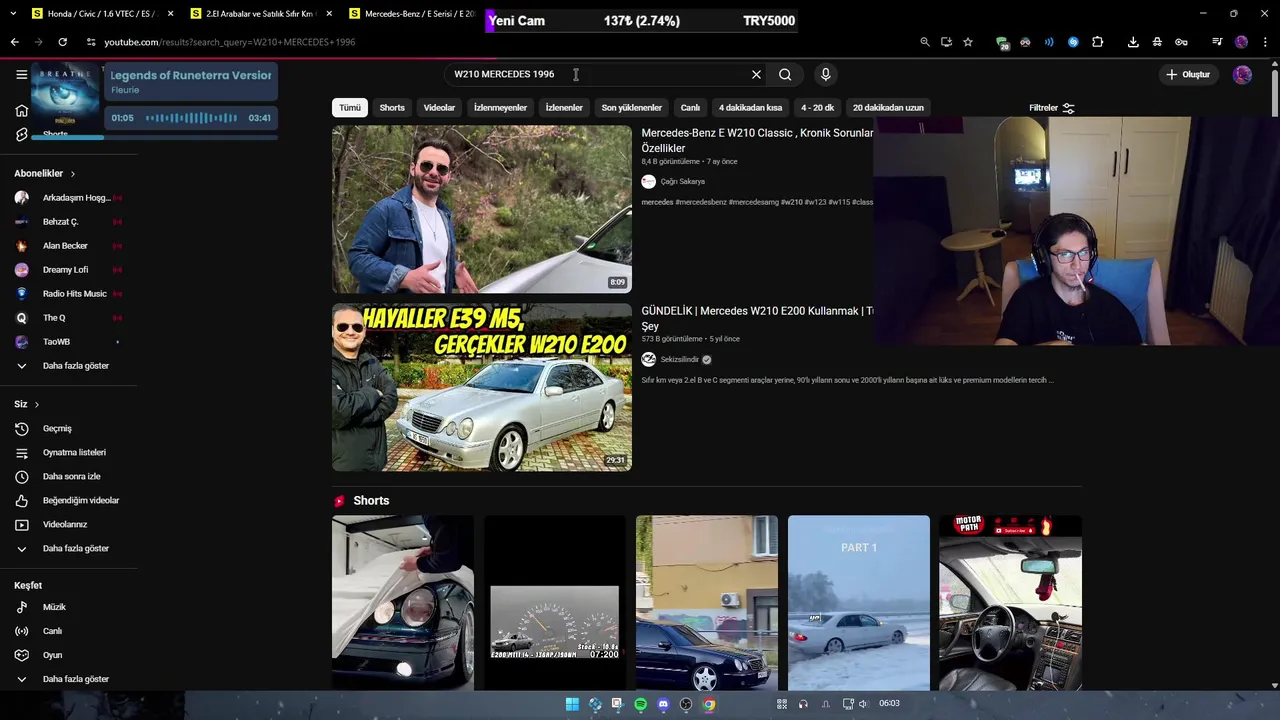Open the Siz section chevron
The image size is (1280, 720).
[36, 405]
